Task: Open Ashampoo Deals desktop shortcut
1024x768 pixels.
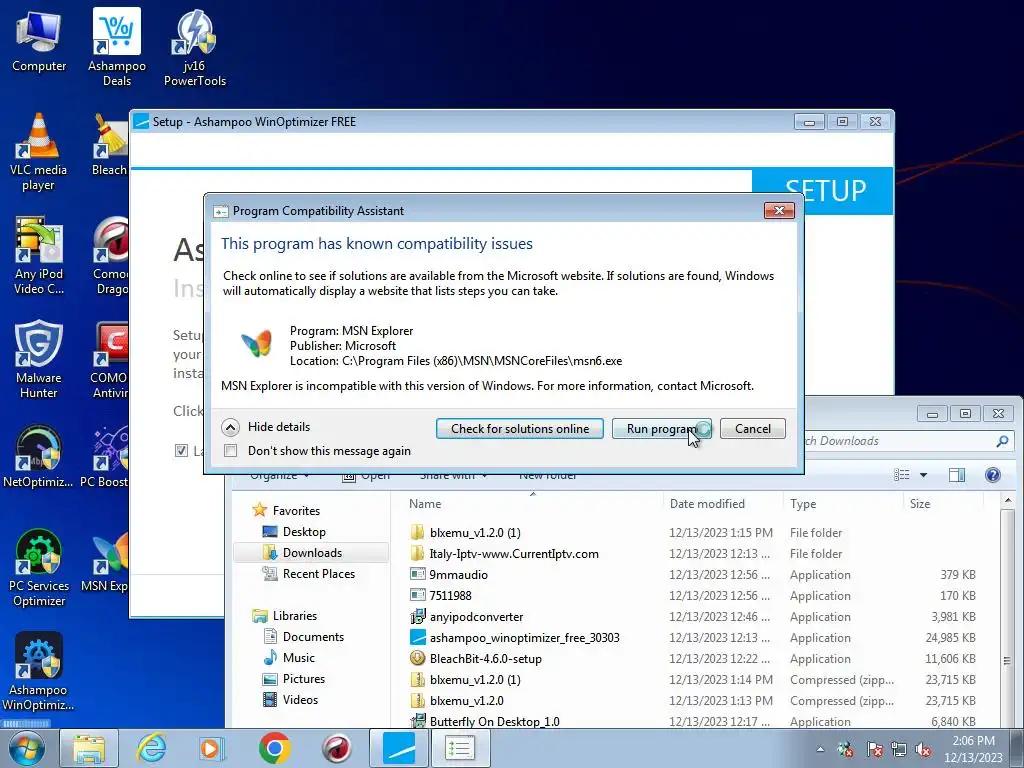Action: point(117,47)
